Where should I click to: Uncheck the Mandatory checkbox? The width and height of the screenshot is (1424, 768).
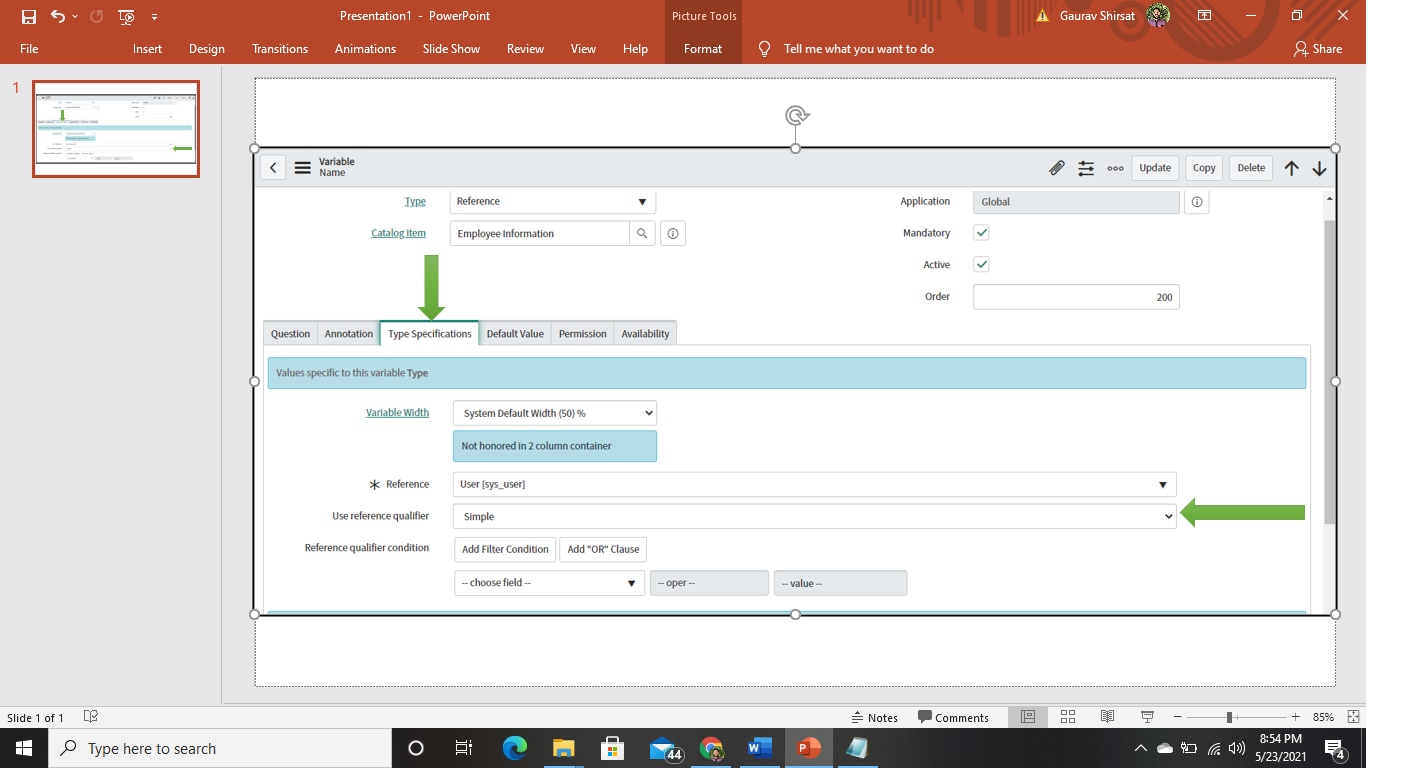point(981,232)
